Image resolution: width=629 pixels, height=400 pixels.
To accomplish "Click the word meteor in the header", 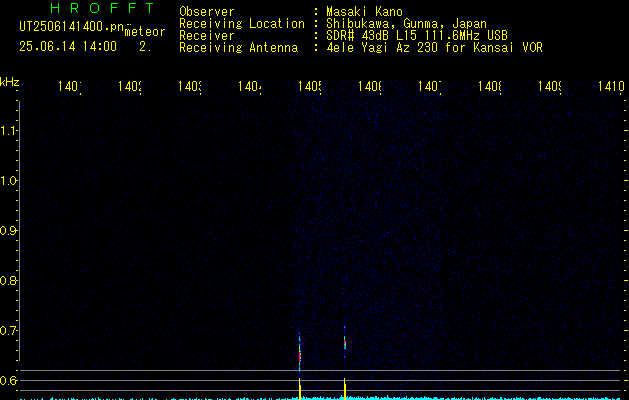I will point(145,32).
